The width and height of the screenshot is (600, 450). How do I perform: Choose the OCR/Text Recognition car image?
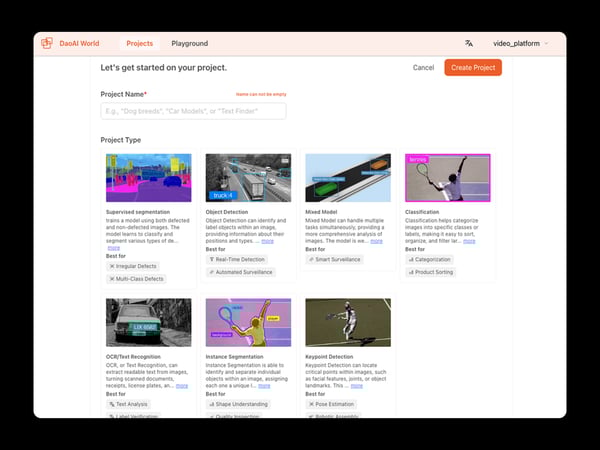pyautogui.click(x=148, y=322)
